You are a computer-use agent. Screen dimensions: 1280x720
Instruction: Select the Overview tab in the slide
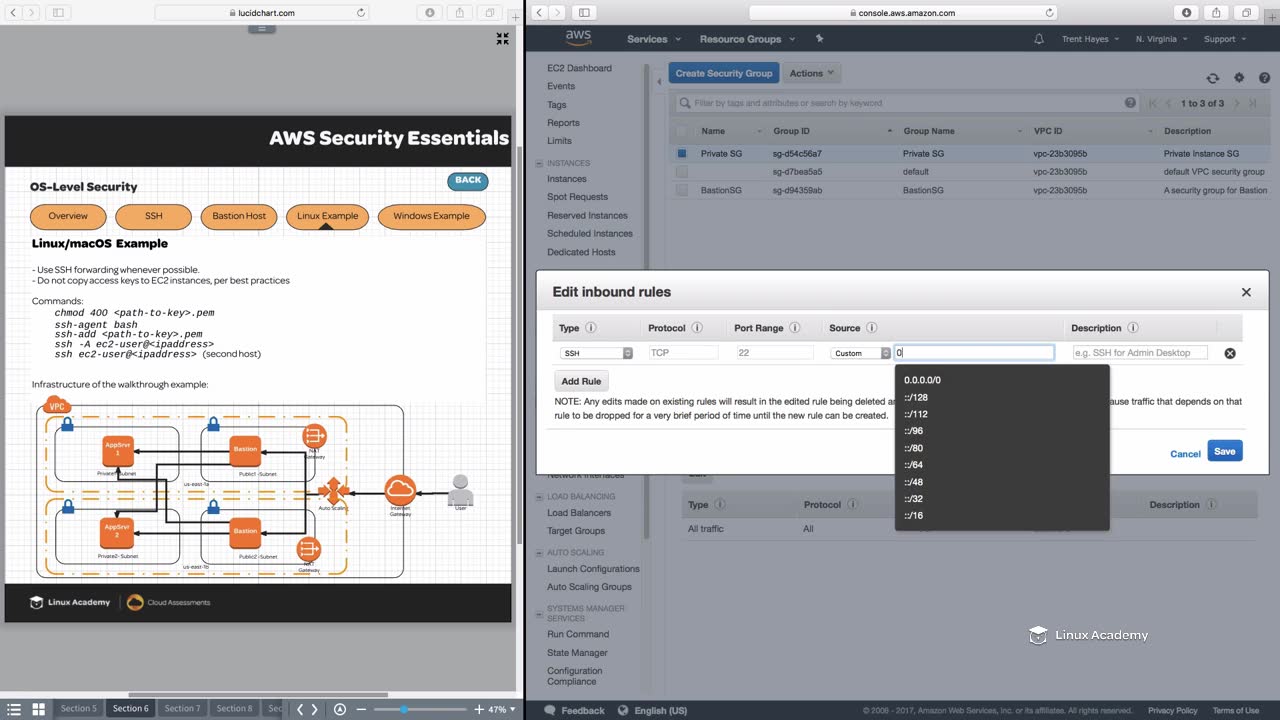point(68,216)
